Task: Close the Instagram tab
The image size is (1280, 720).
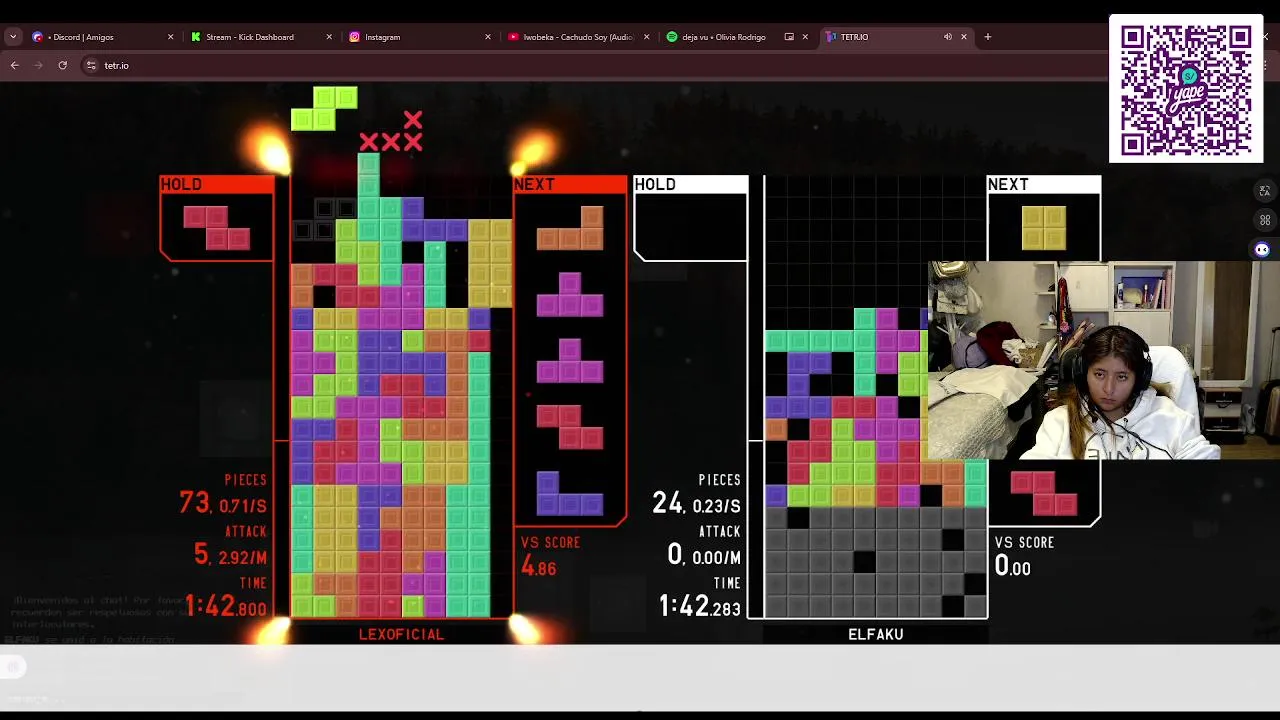Action: pos(488,37)
